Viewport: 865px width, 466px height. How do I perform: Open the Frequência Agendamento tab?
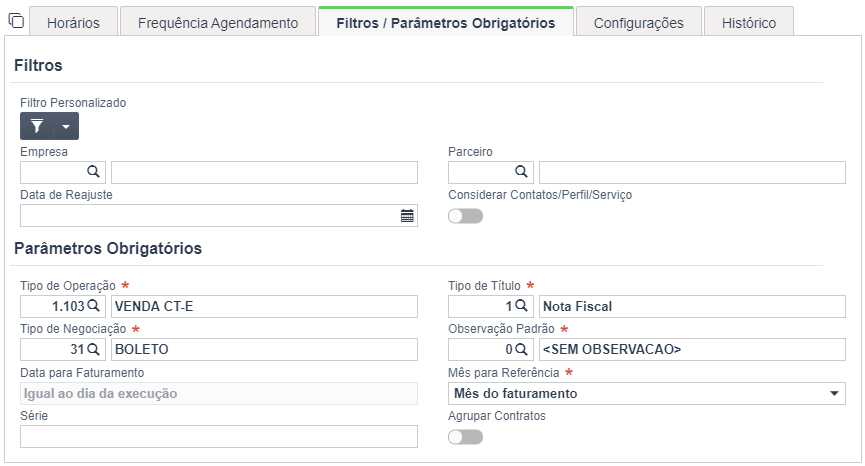[218, 23]
